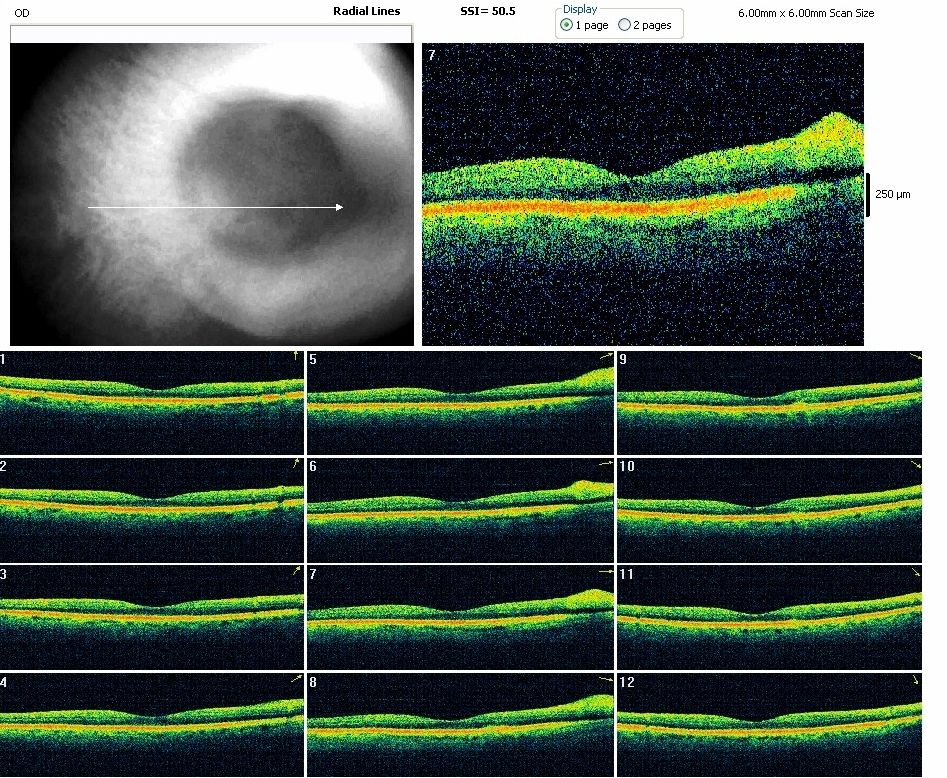Click the large B-scan image labeled 7
Image resolution: width=947 pixels, height=778 pixels.
point(642,195)
